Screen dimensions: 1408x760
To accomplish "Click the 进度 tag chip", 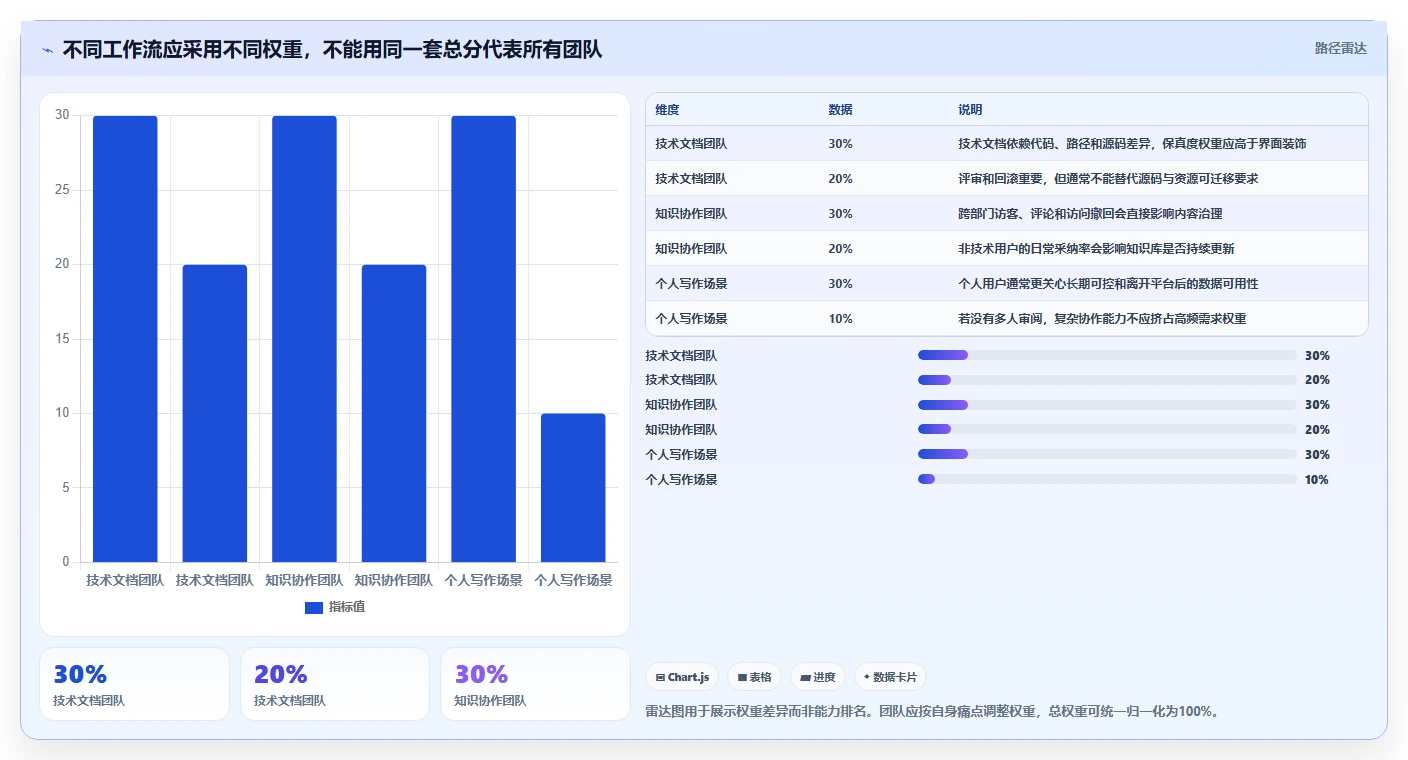I will (x=818, y=677).
